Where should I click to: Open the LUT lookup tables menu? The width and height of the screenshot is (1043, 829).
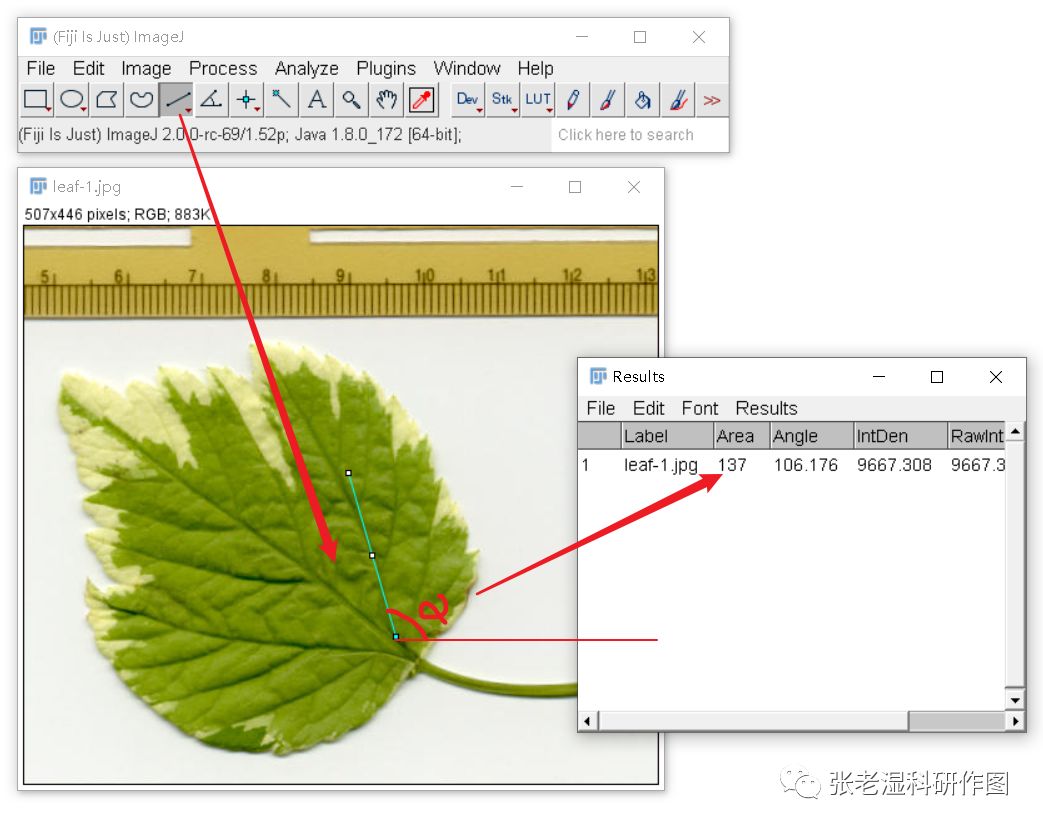tap(537, 100)
